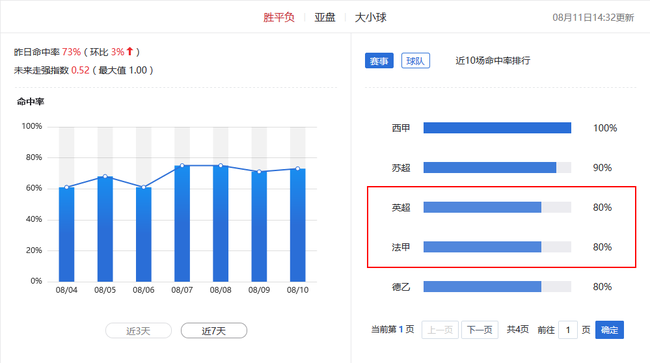
Task: Click the 08/06 chart bar
Action: [x=144, y=234]
